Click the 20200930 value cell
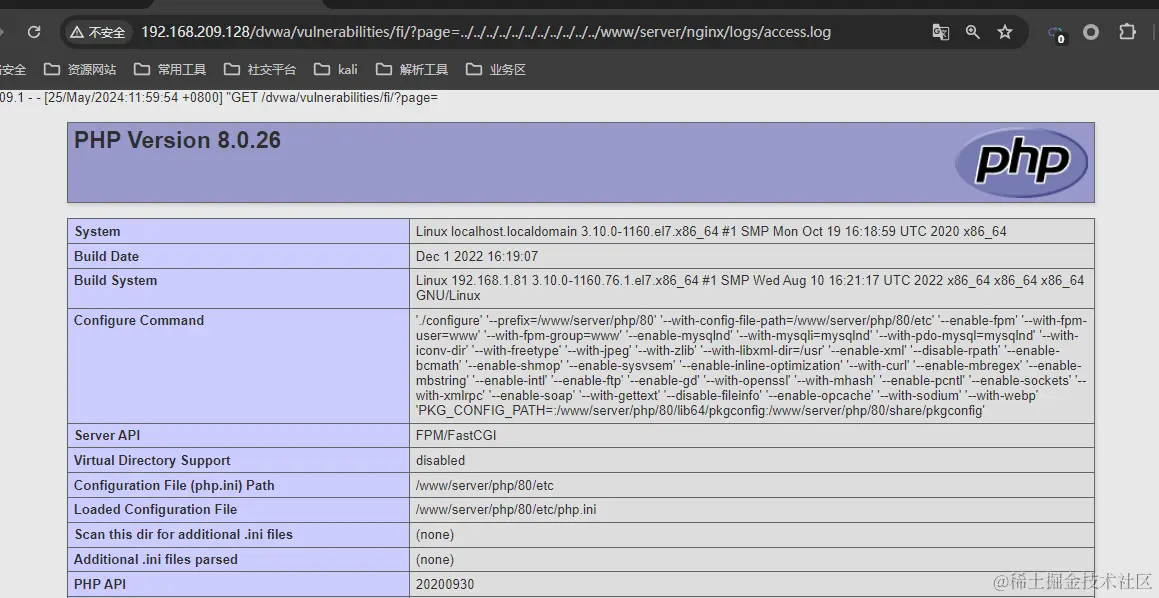 click(752, 584)
